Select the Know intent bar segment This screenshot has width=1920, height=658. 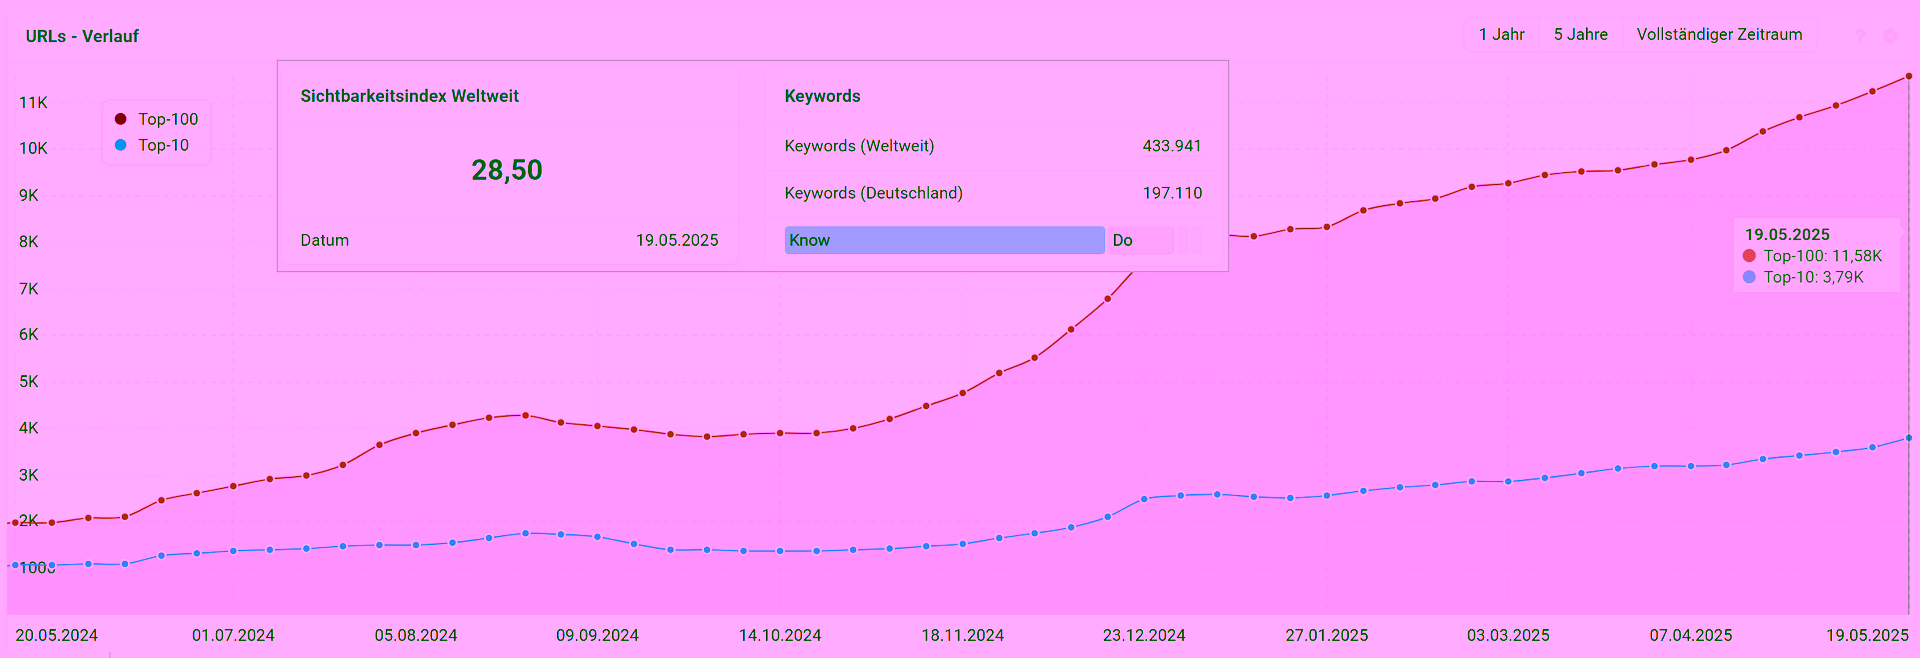(x=944, y=240)
